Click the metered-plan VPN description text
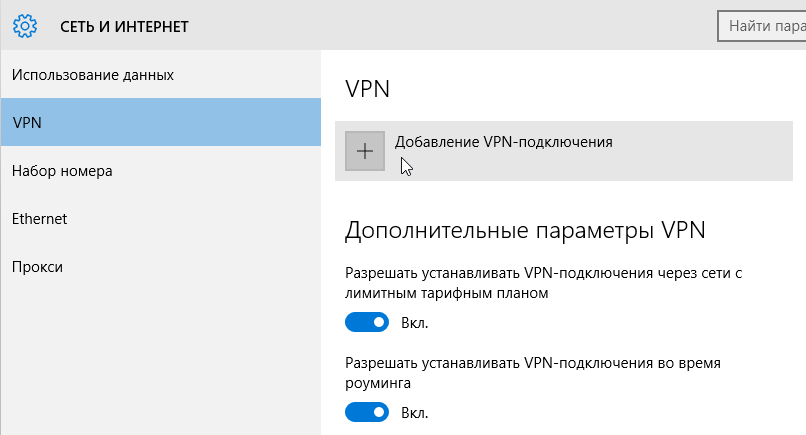806x435 pixels. (543, 283)
